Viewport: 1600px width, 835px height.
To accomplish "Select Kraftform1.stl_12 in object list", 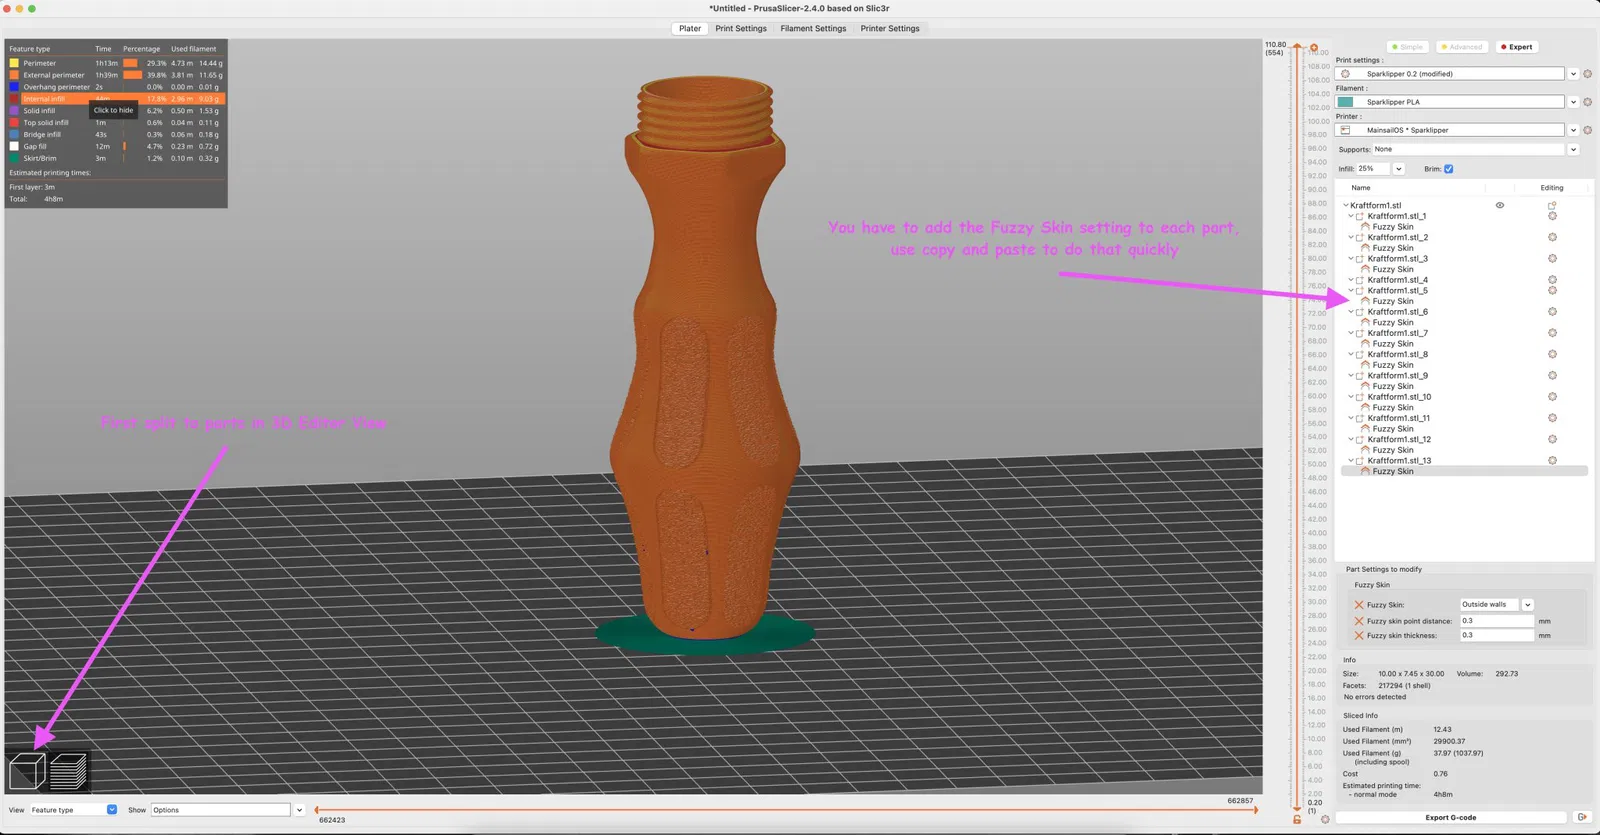I will pyautogui.click(x=1399, y=439).
